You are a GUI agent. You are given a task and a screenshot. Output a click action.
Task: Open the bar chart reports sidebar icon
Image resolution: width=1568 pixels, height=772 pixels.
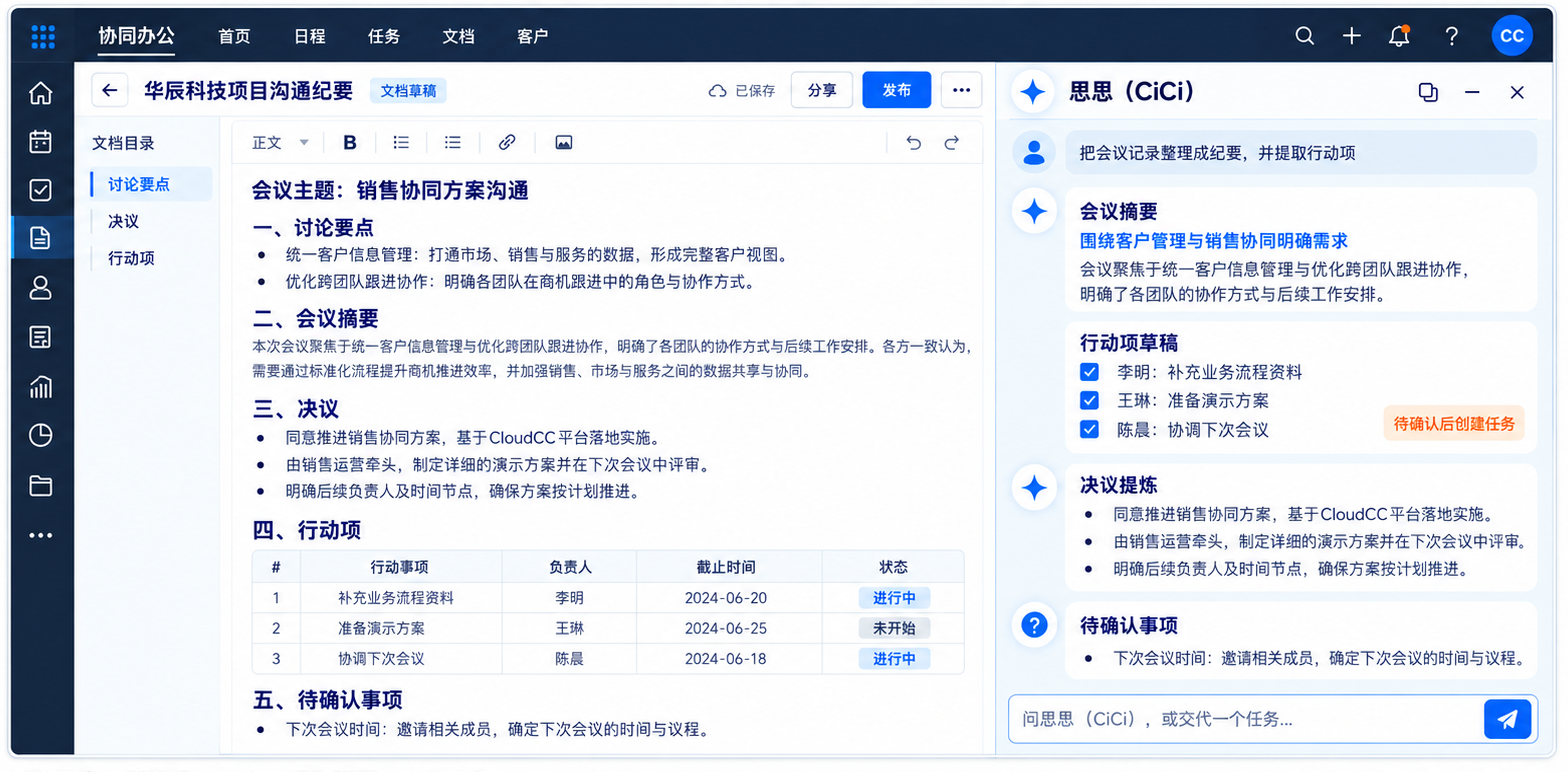(41, 386)
